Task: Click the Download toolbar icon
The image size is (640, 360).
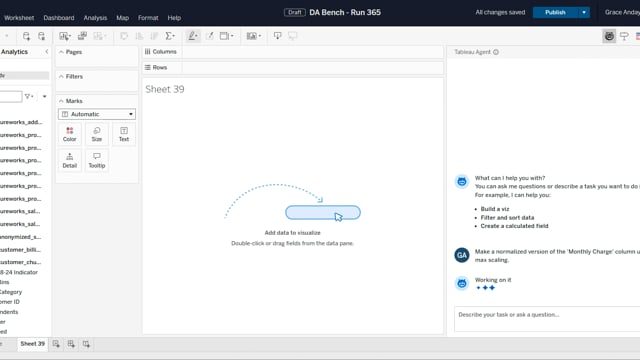Action: 278,36
